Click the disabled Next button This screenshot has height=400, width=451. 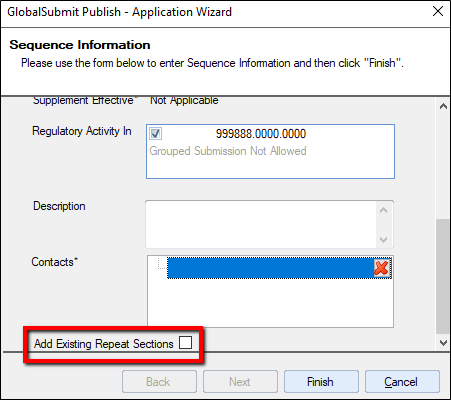240,381
